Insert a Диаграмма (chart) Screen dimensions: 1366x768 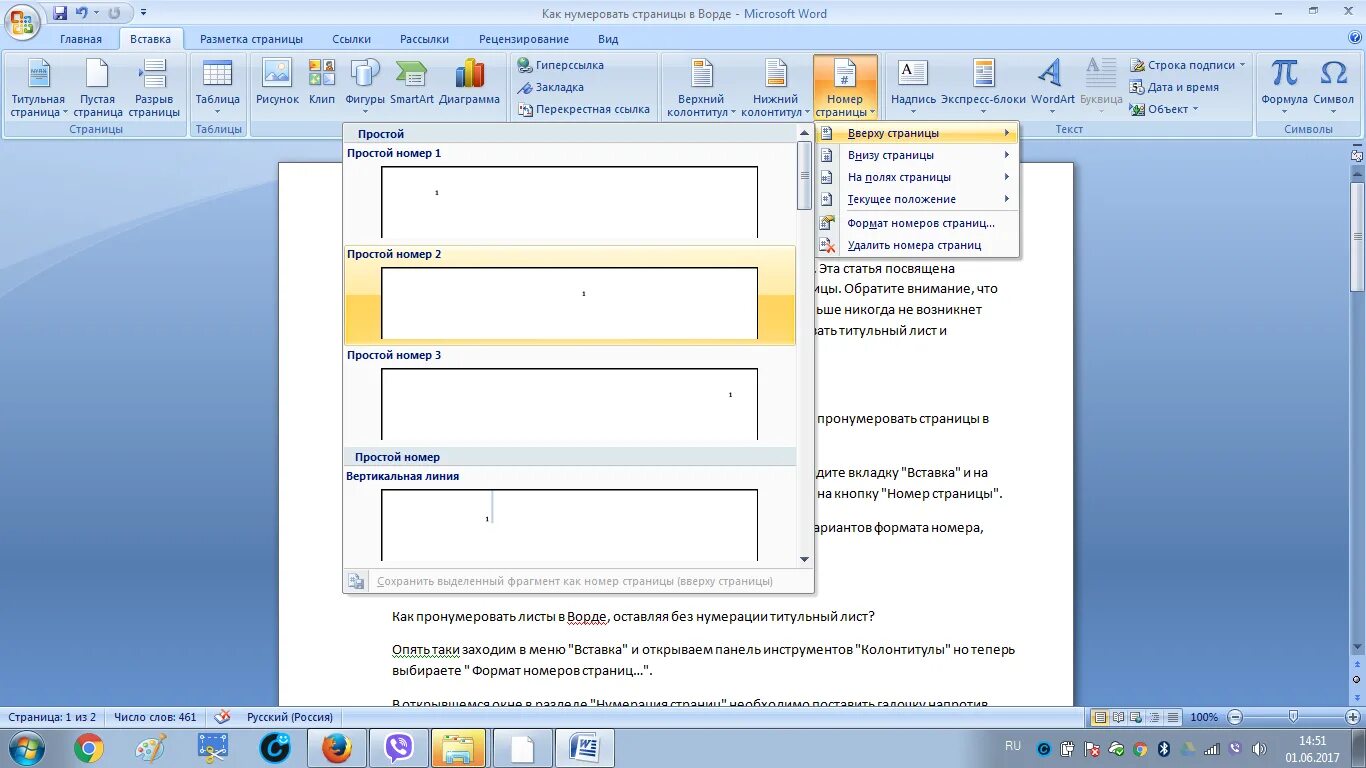click(469, 82)
